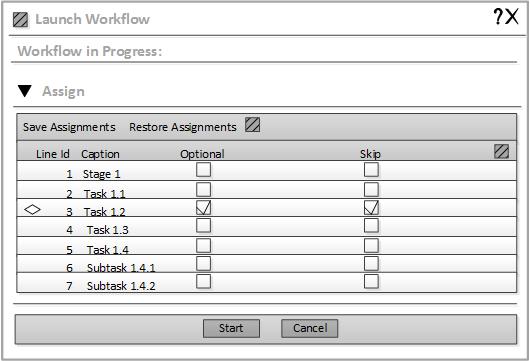This screenshot has height=361, width=530.
Task: Click hatched icon at right of column header
Action: point(501,151)
